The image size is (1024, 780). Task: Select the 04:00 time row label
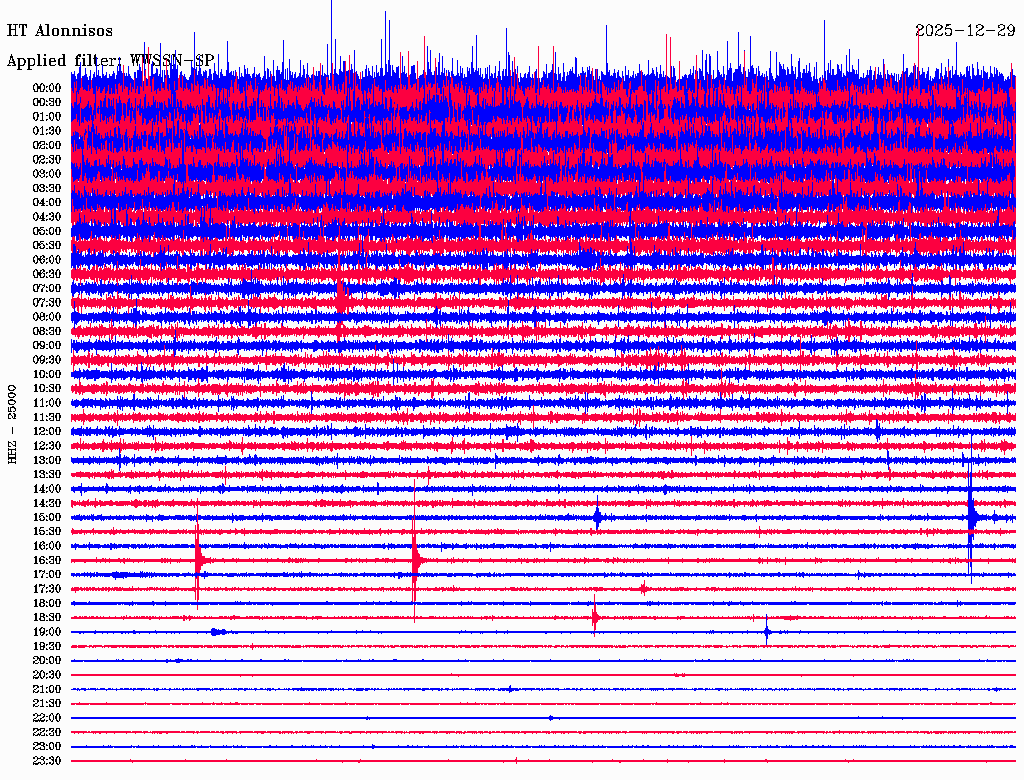(x=47, y=203)
